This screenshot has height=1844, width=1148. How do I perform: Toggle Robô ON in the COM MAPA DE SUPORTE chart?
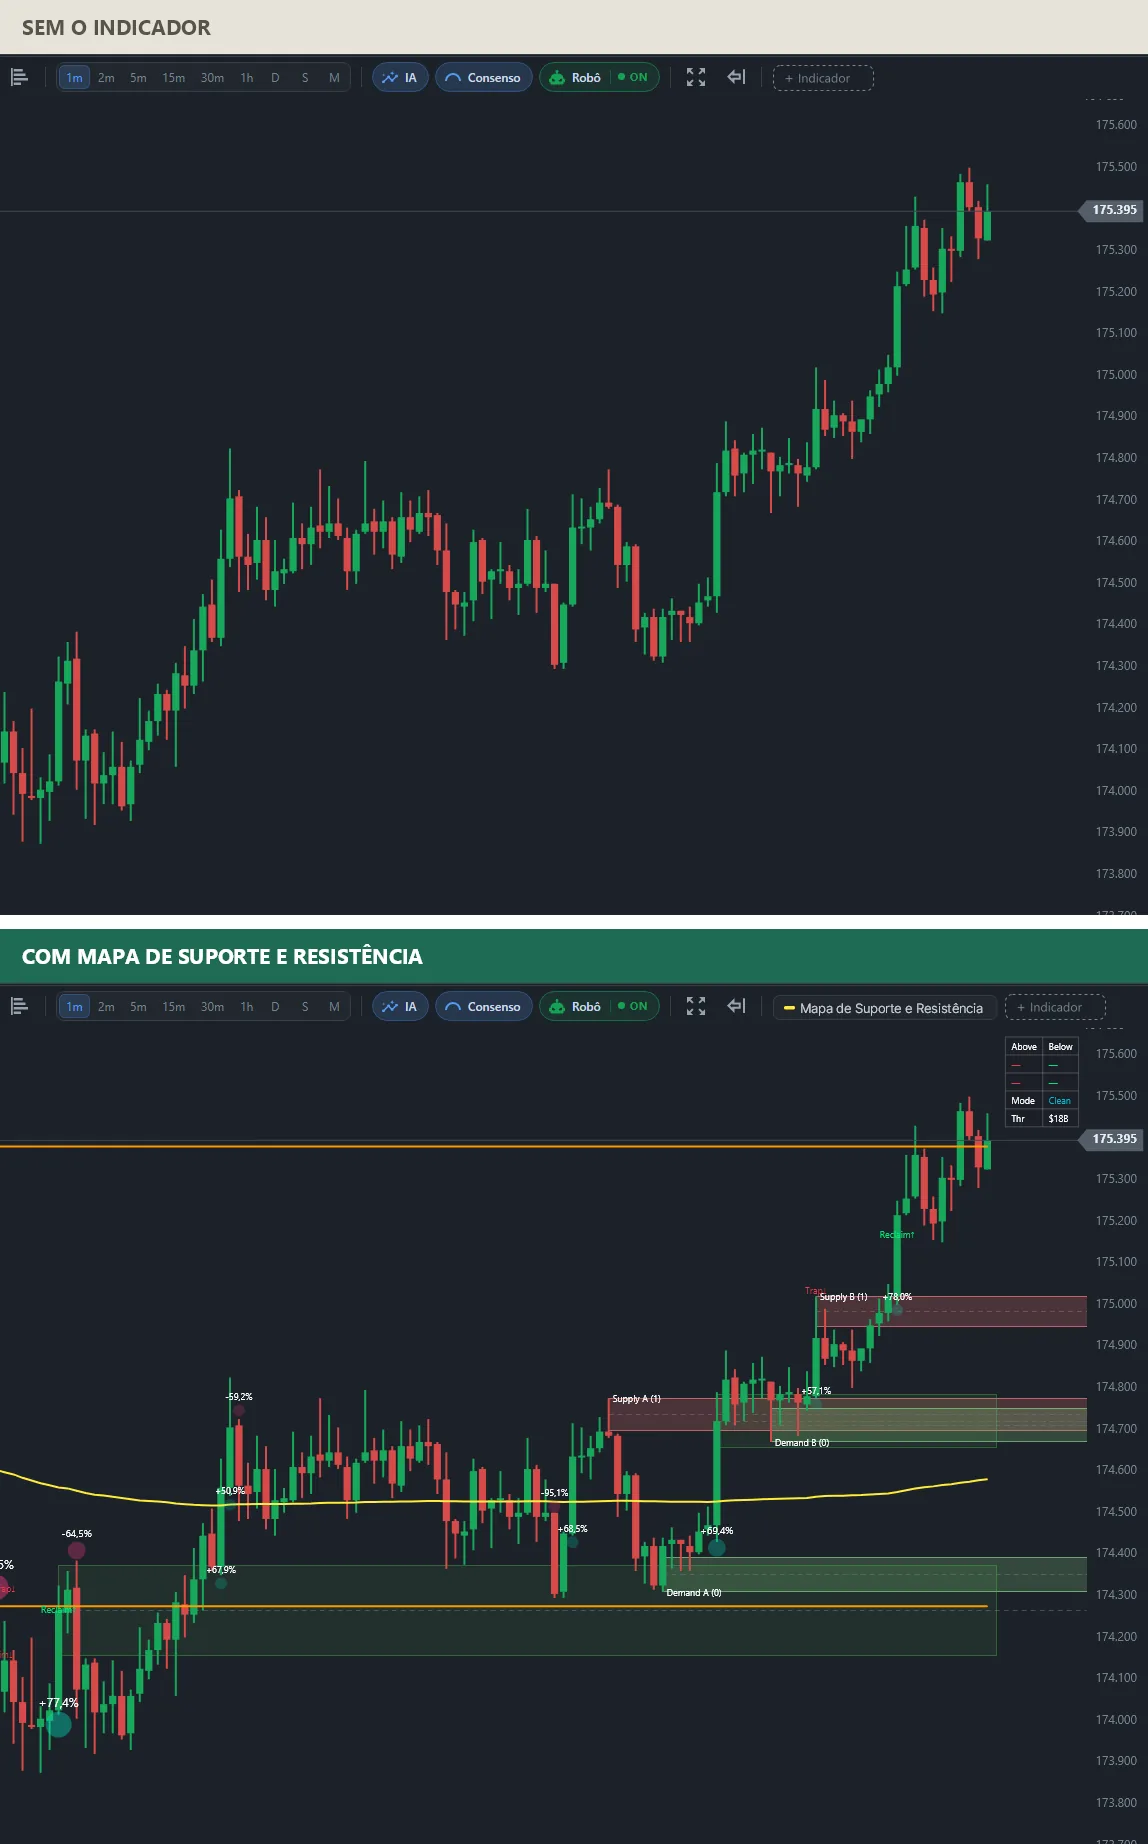pyautogui.click(x=599, y=1007)
